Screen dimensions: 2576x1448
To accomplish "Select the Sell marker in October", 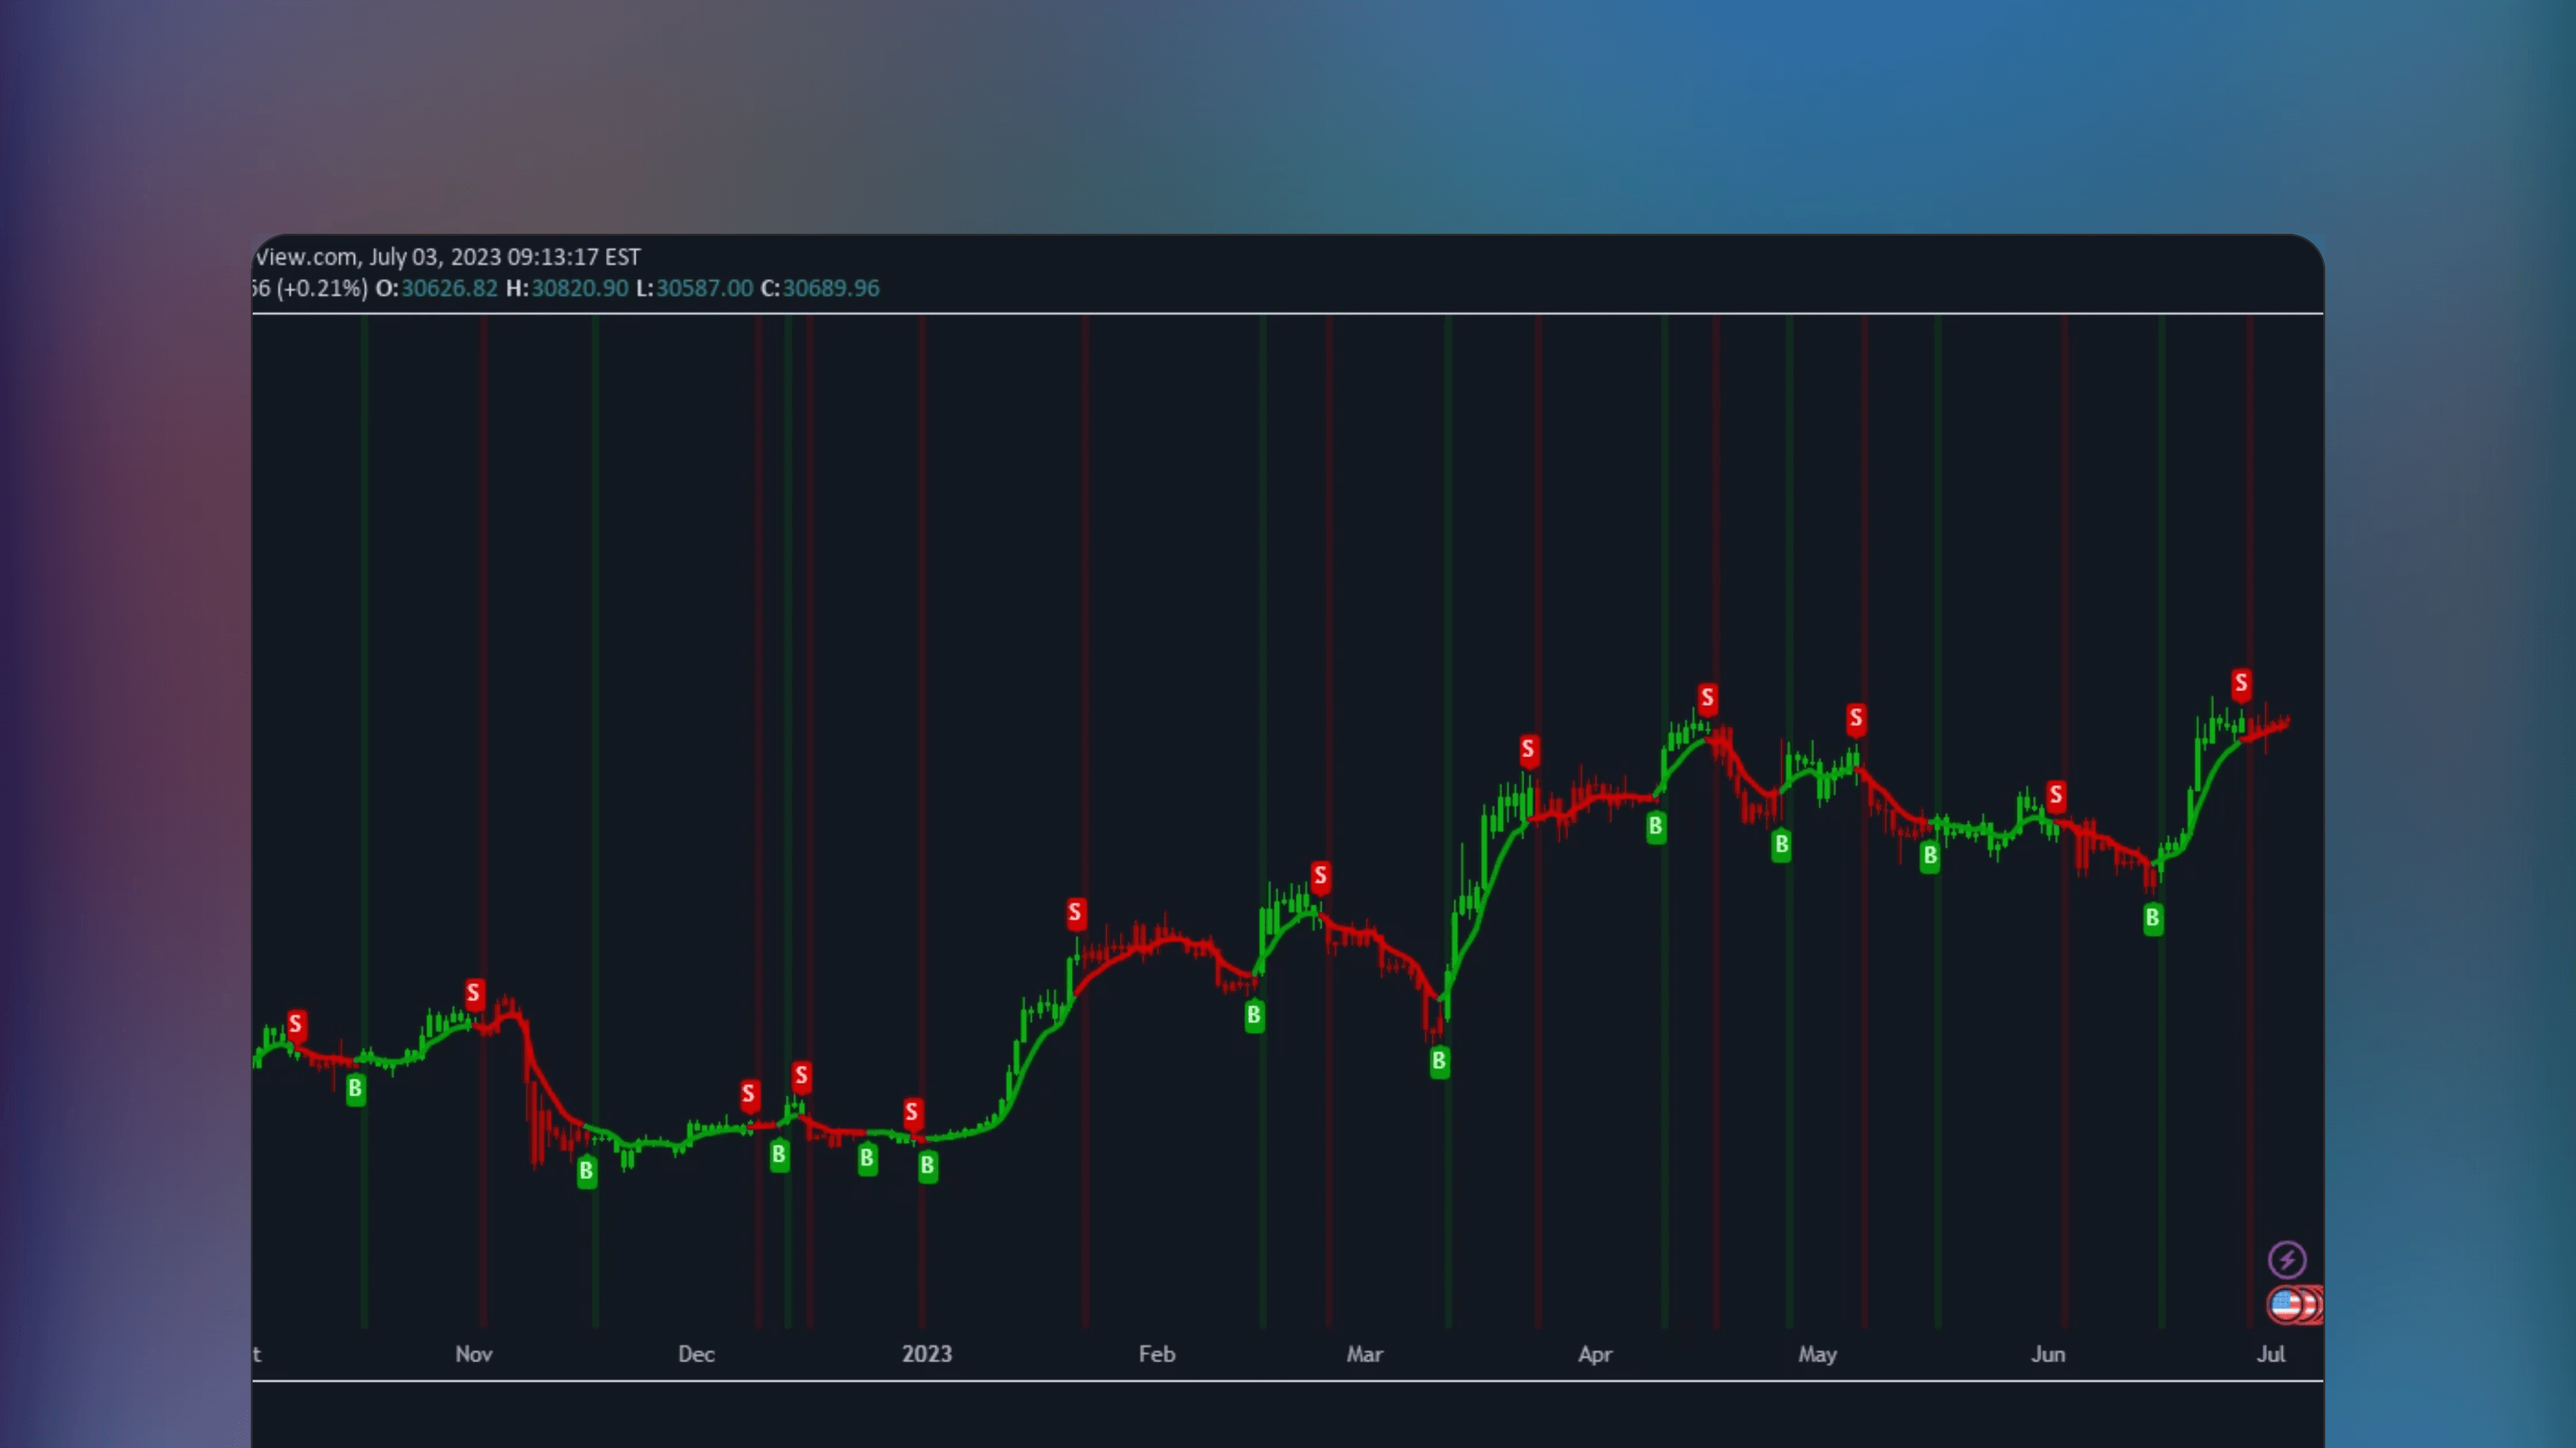I will 295,1025.
